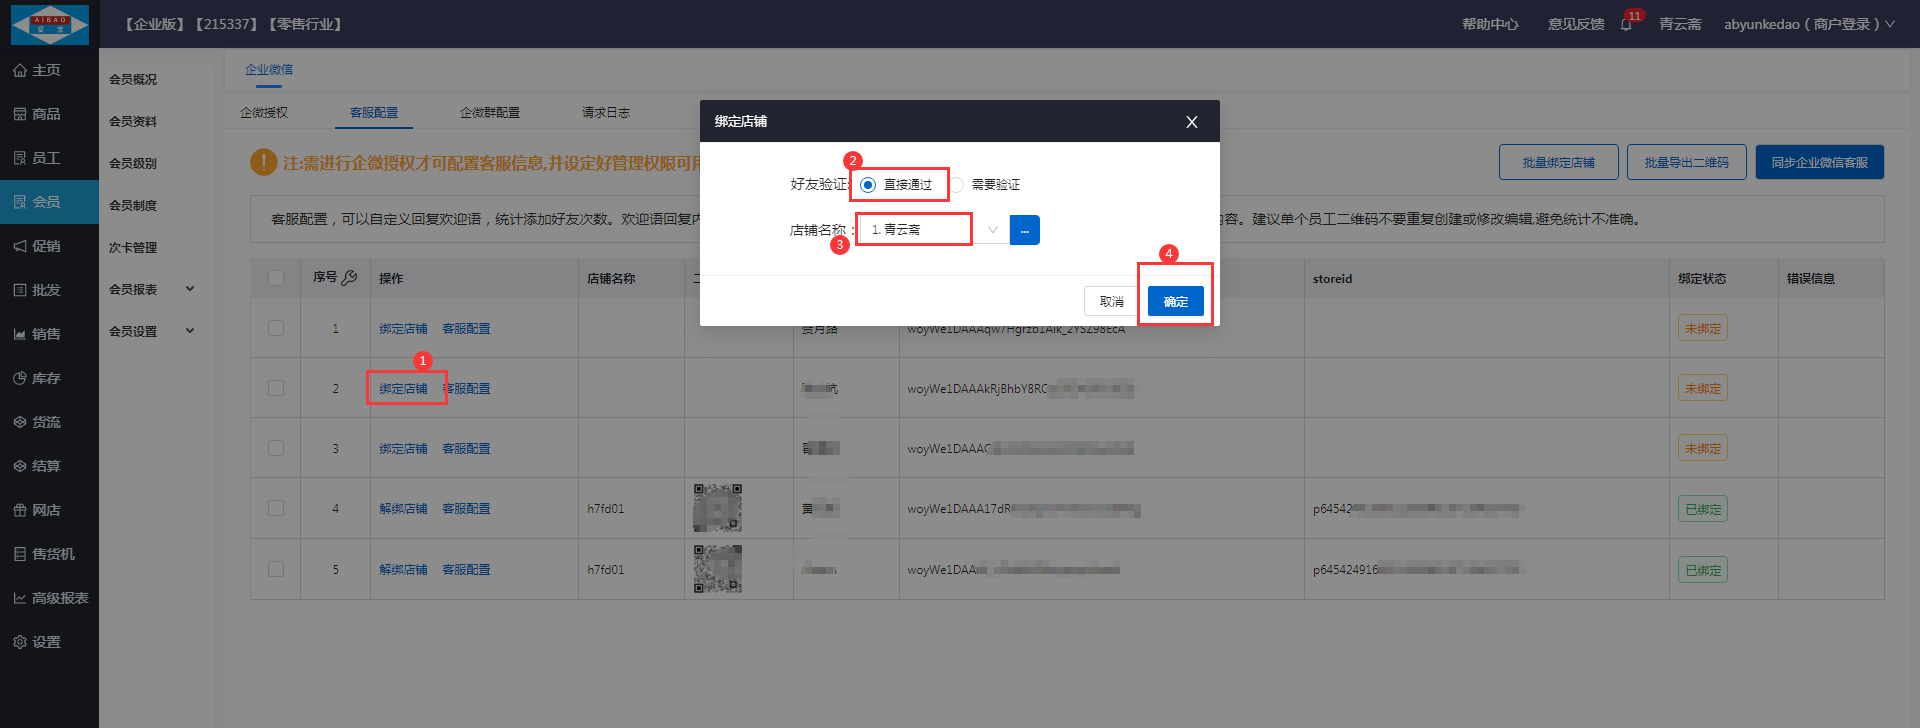Image resolution: width=1920 pixels, height=728 pixels.
Task: Click the QR code thumbnail in row 4
Action: click(x=718, y=508)
